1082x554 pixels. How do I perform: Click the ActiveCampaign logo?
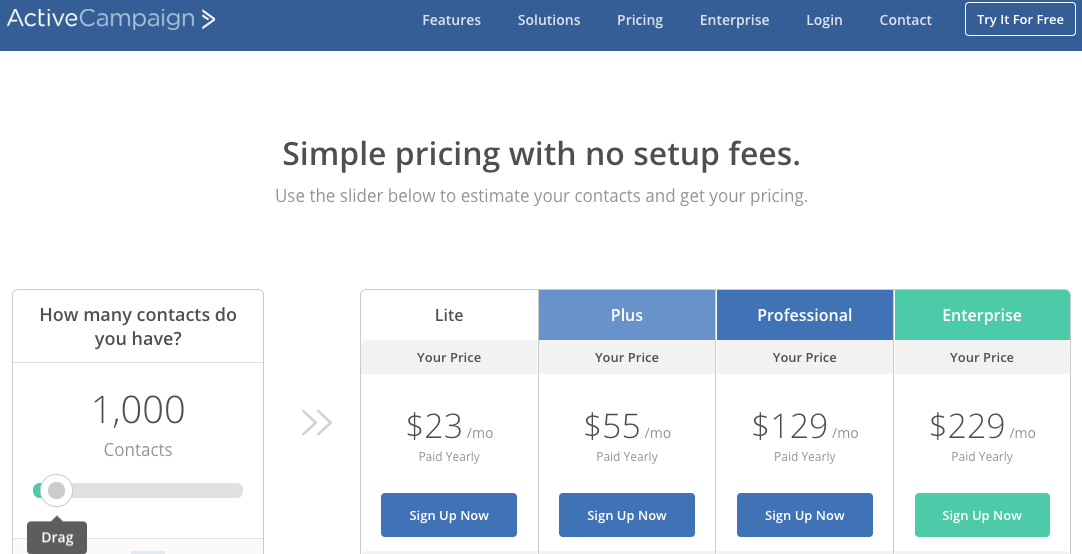point(111,19)
